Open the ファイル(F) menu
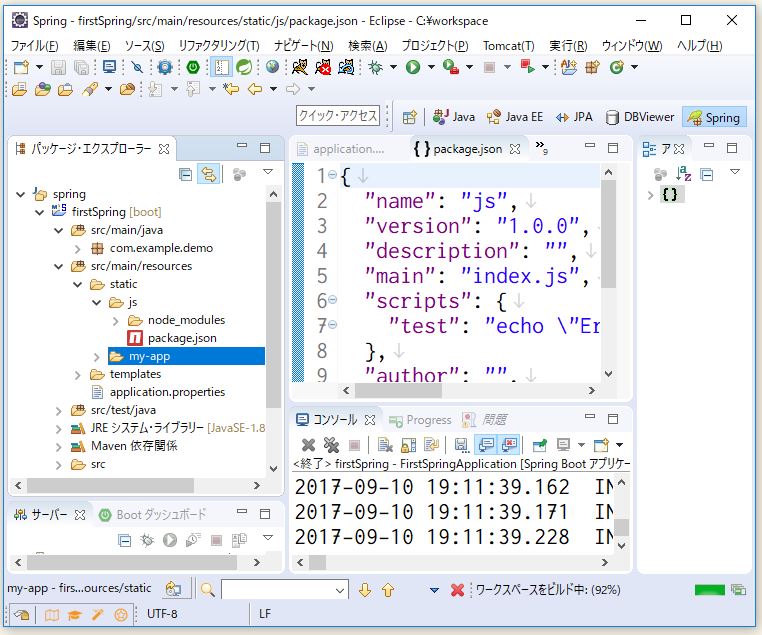Viewport: 762px width, 635px height. [35, 46]
